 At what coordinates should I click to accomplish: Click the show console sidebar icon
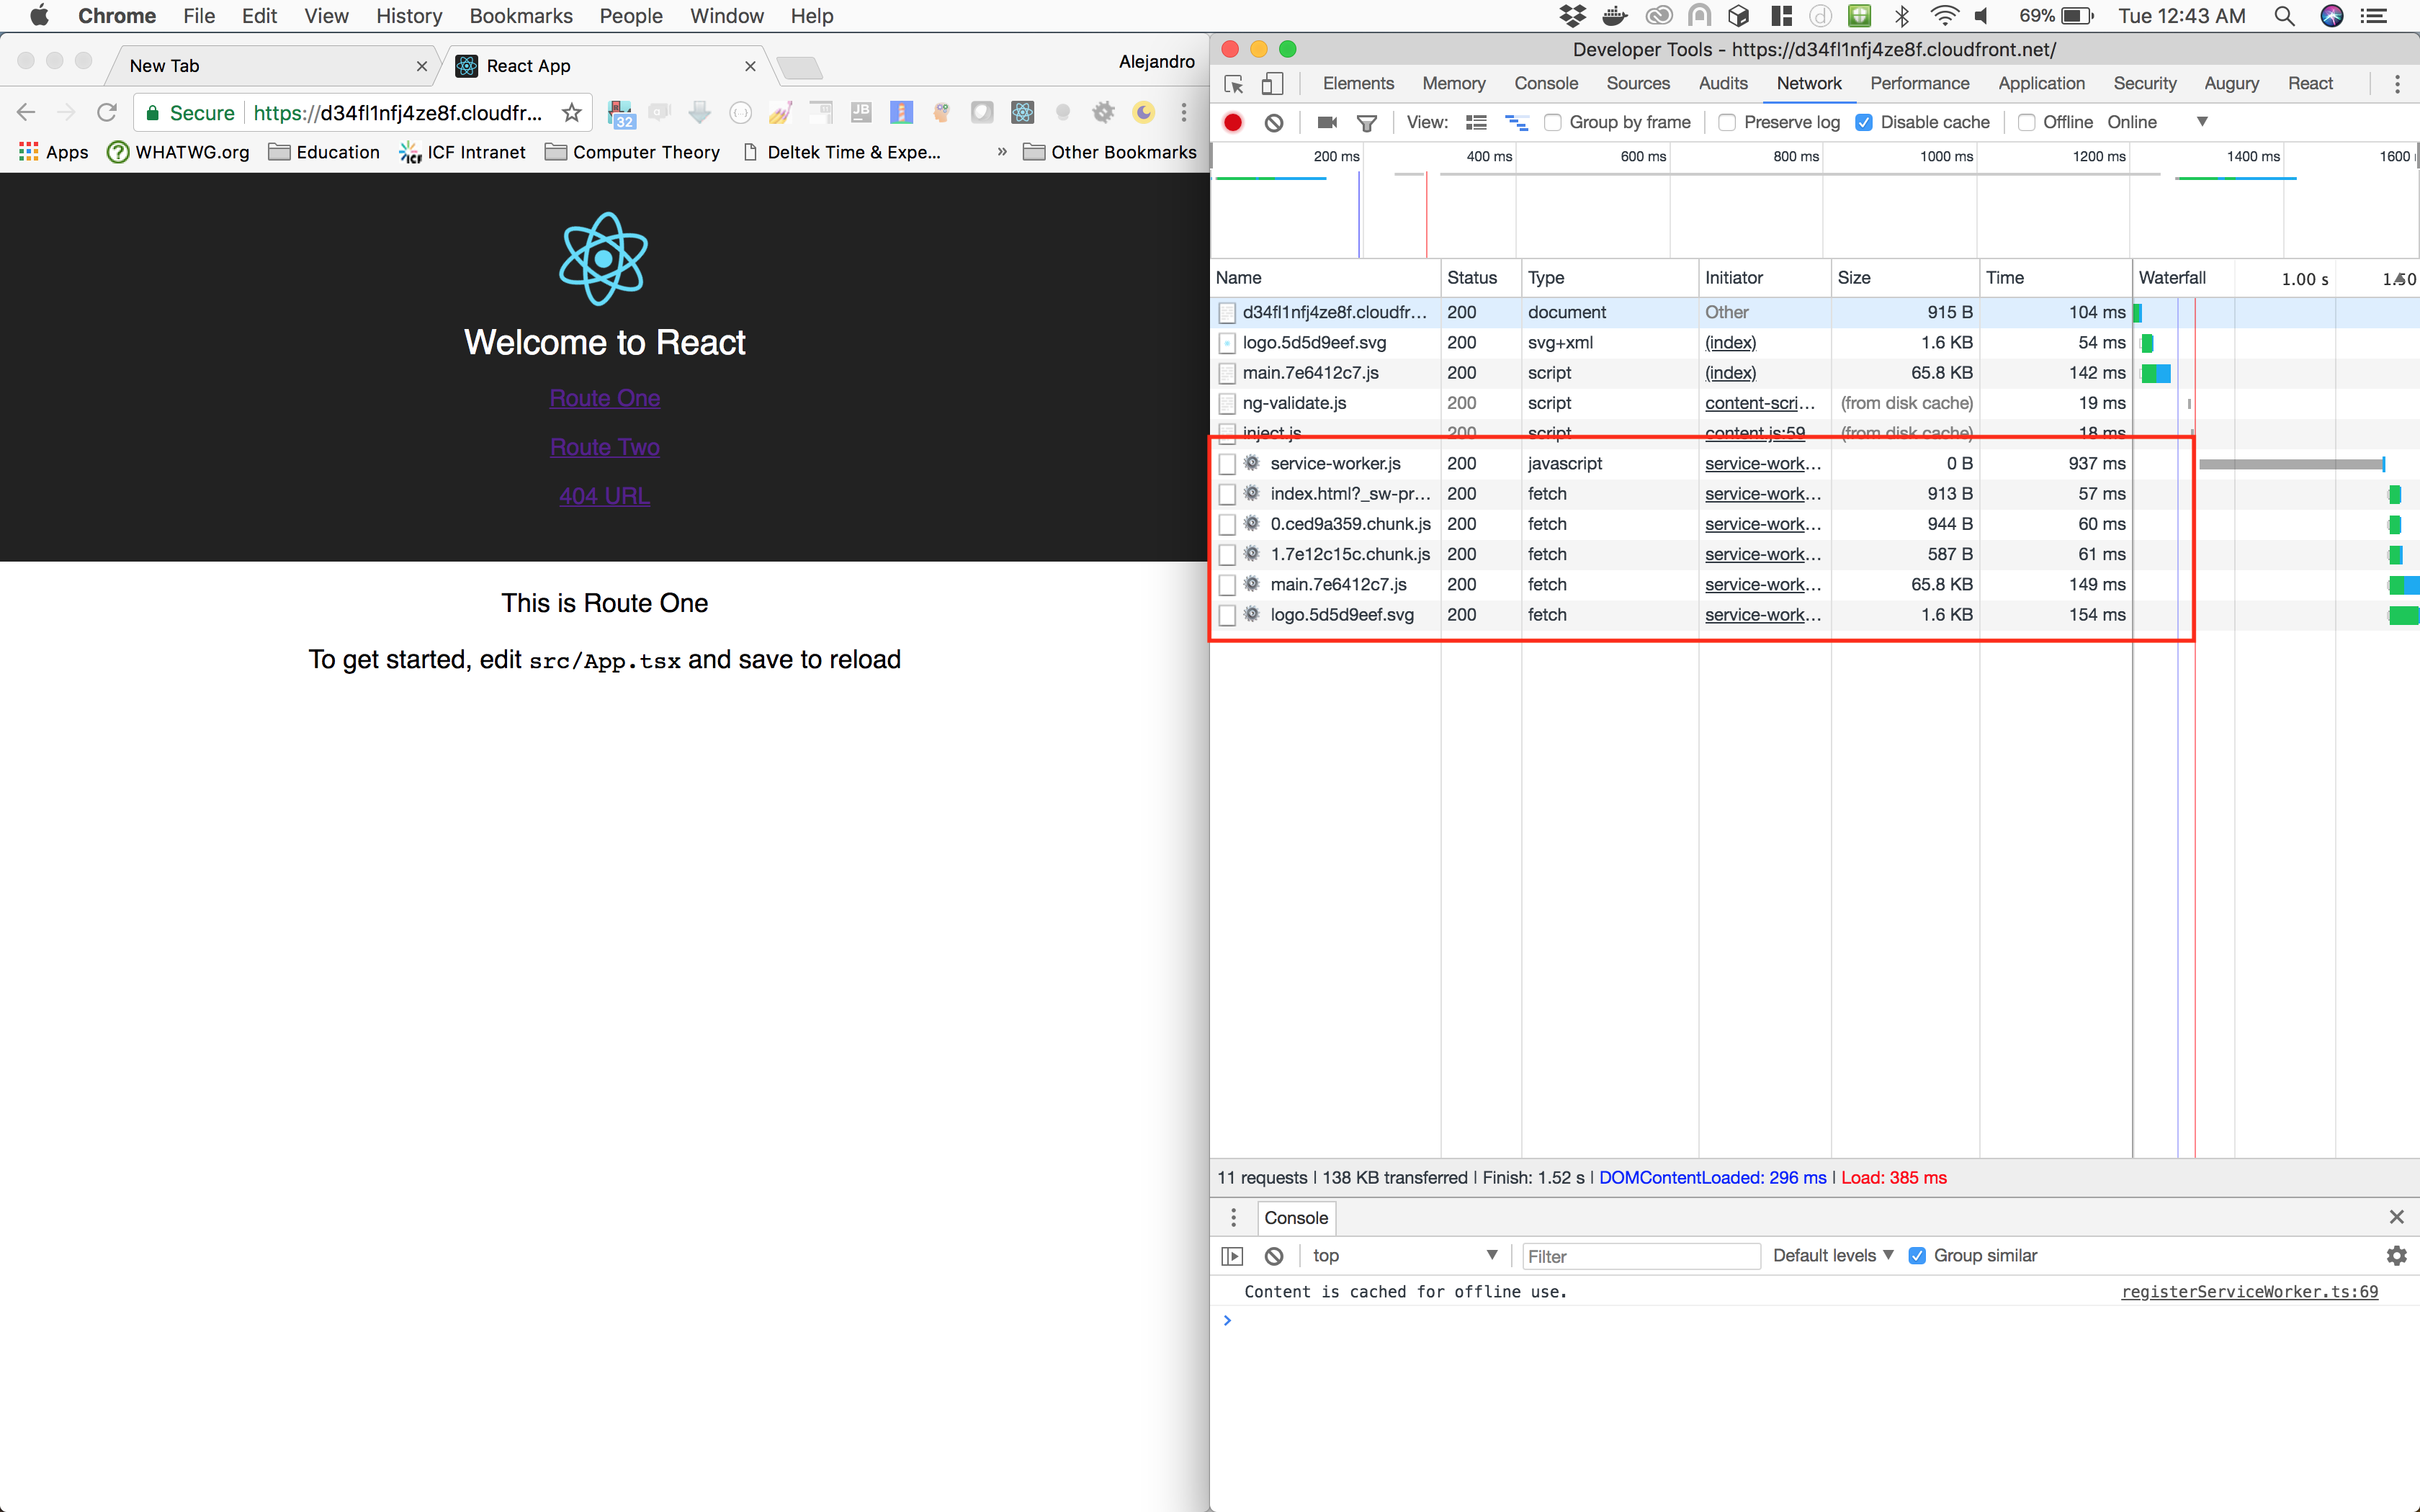point(1233,1256)
